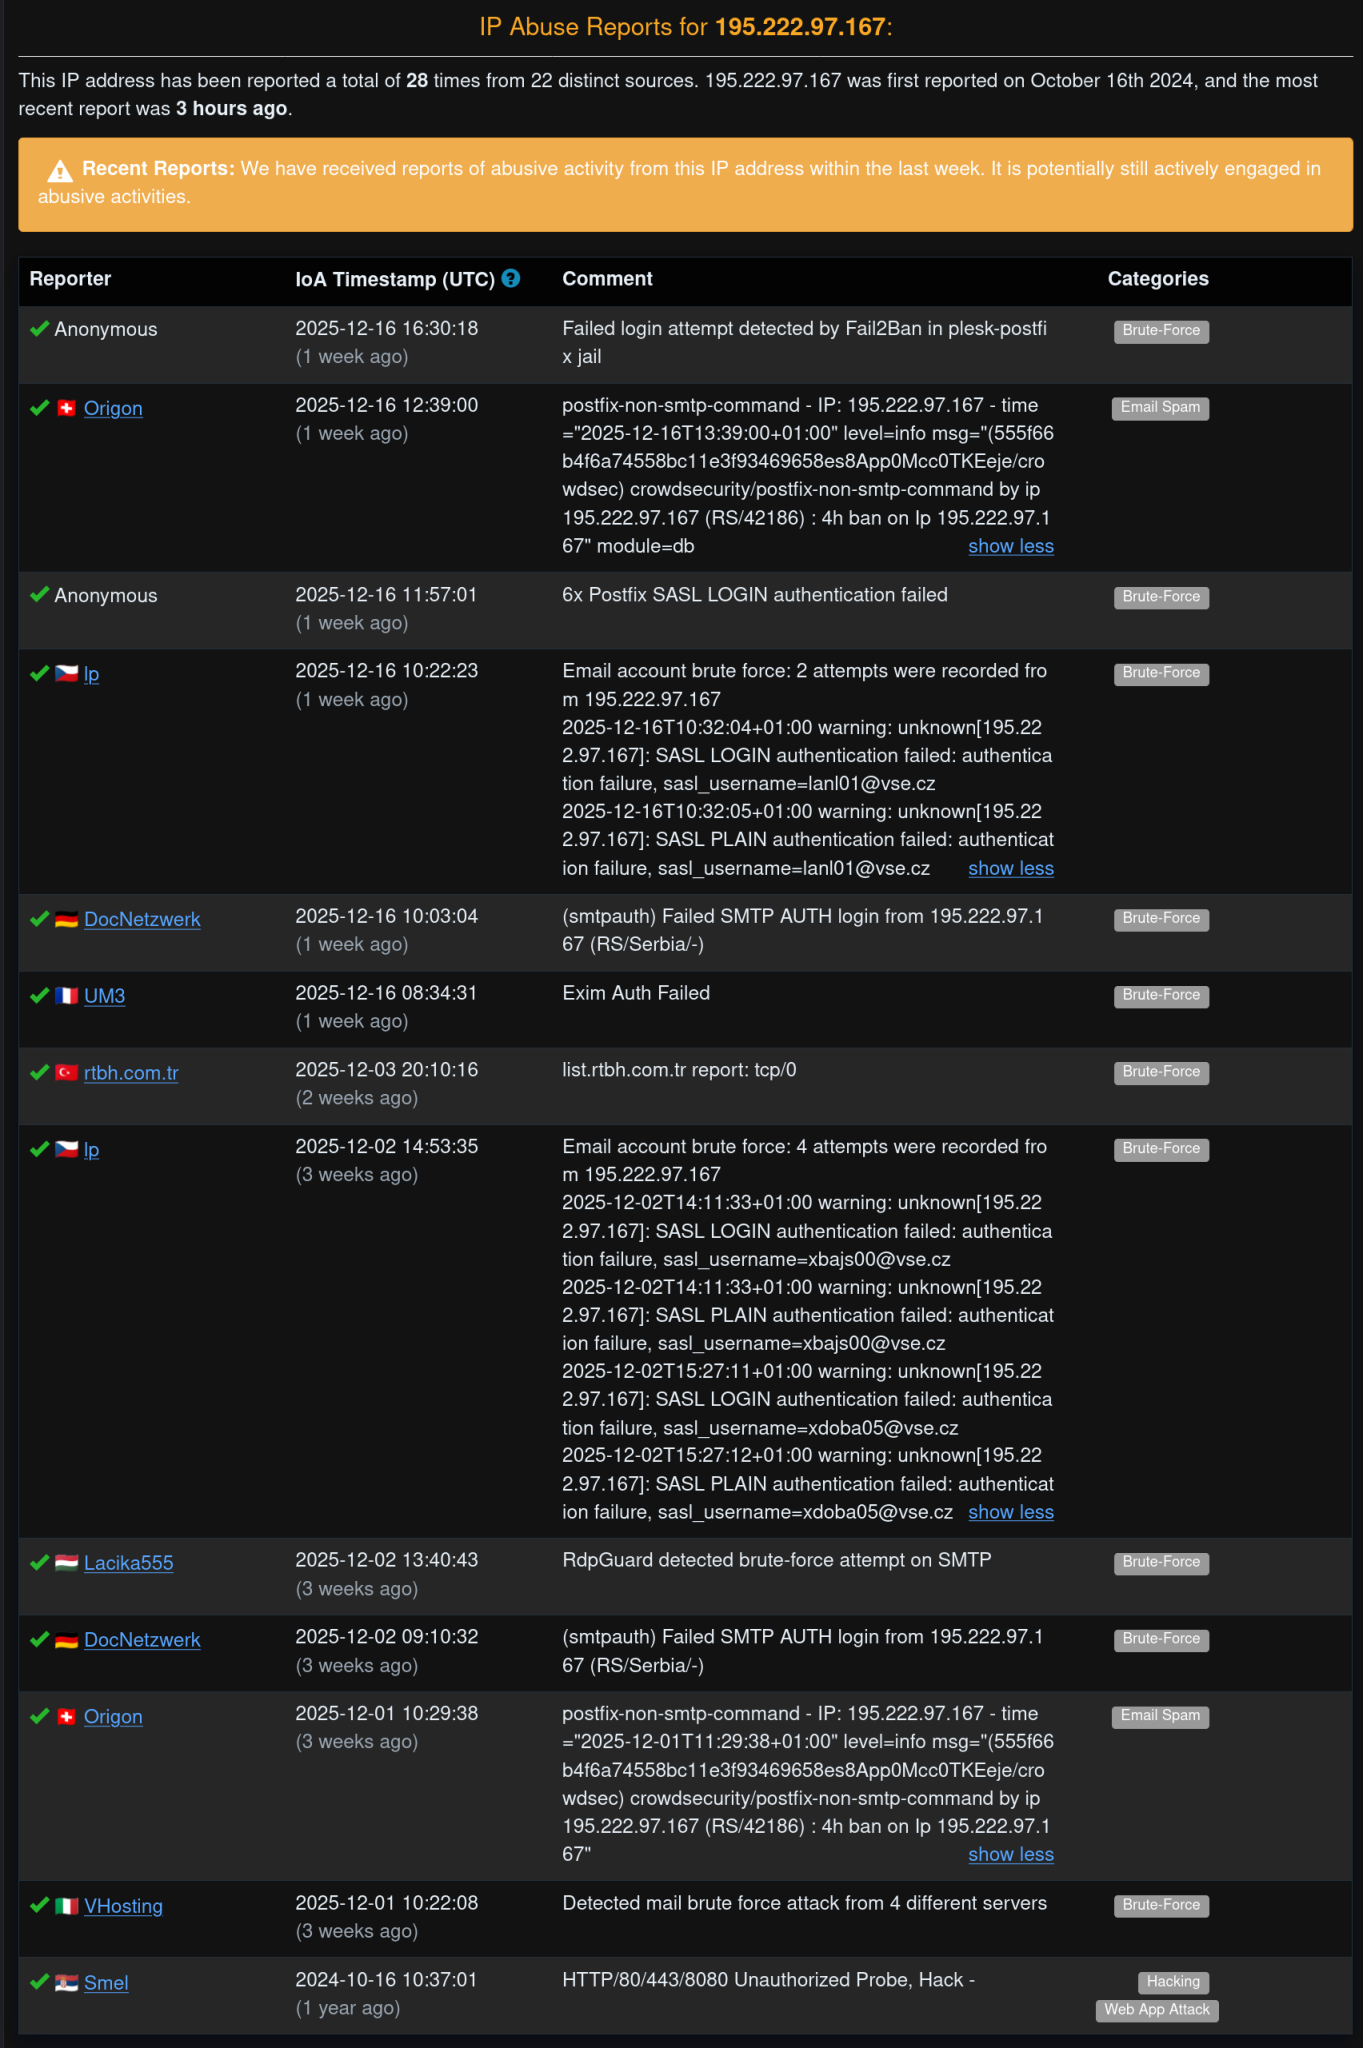Image resolution: width=1363 pixels, height=2048 pixels.
Task: Click the Hungarian flag next to Lacika555
Action: click(x=67, y=1563)
